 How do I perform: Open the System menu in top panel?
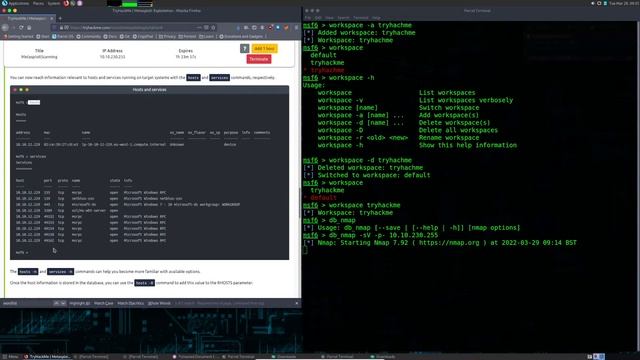pos(54,3)
